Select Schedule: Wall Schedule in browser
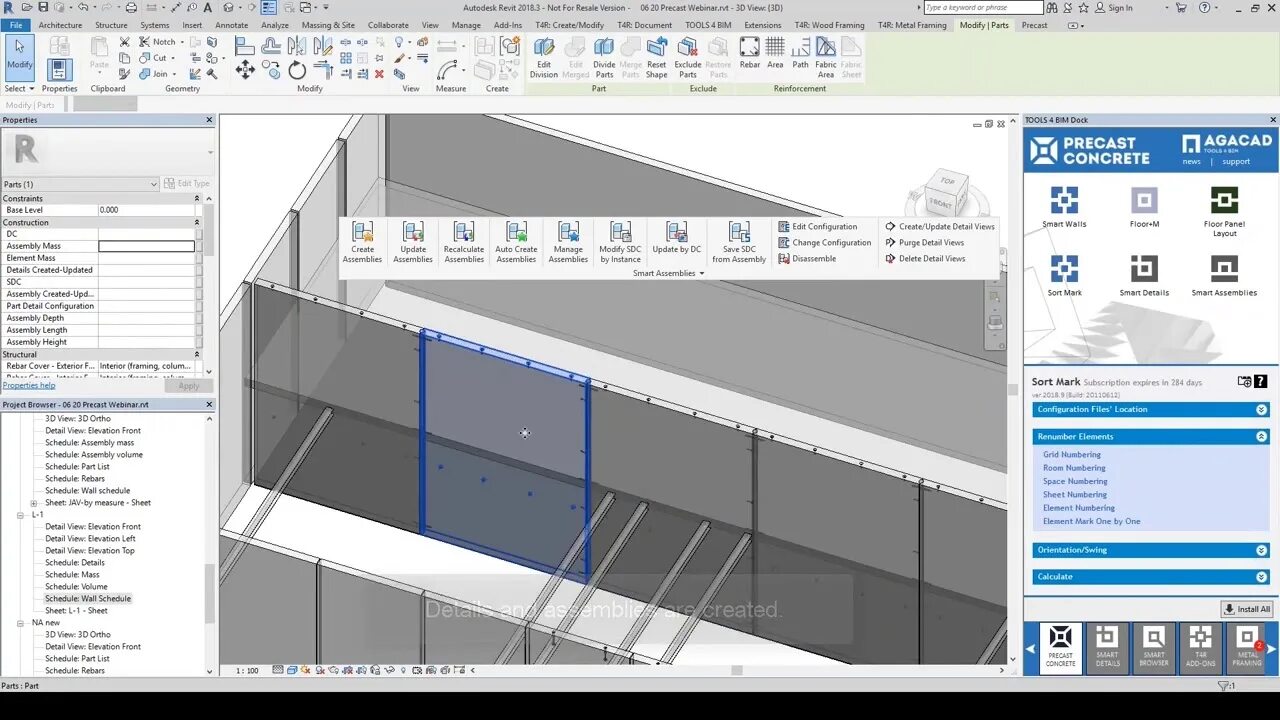Screen dimensions: 1280x720 point(88,598)
